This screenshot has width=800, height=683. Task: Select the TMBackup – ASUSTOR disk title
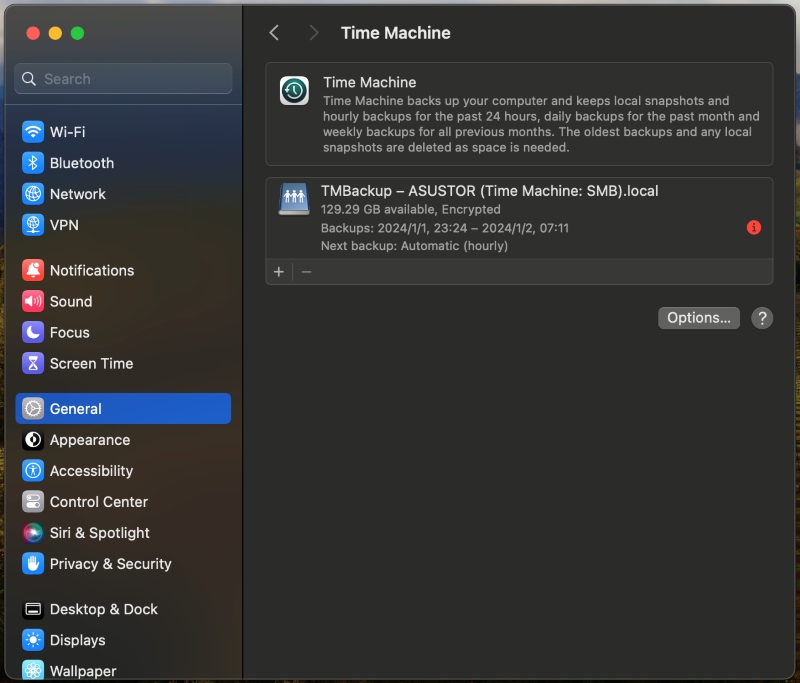click(489, 191)
